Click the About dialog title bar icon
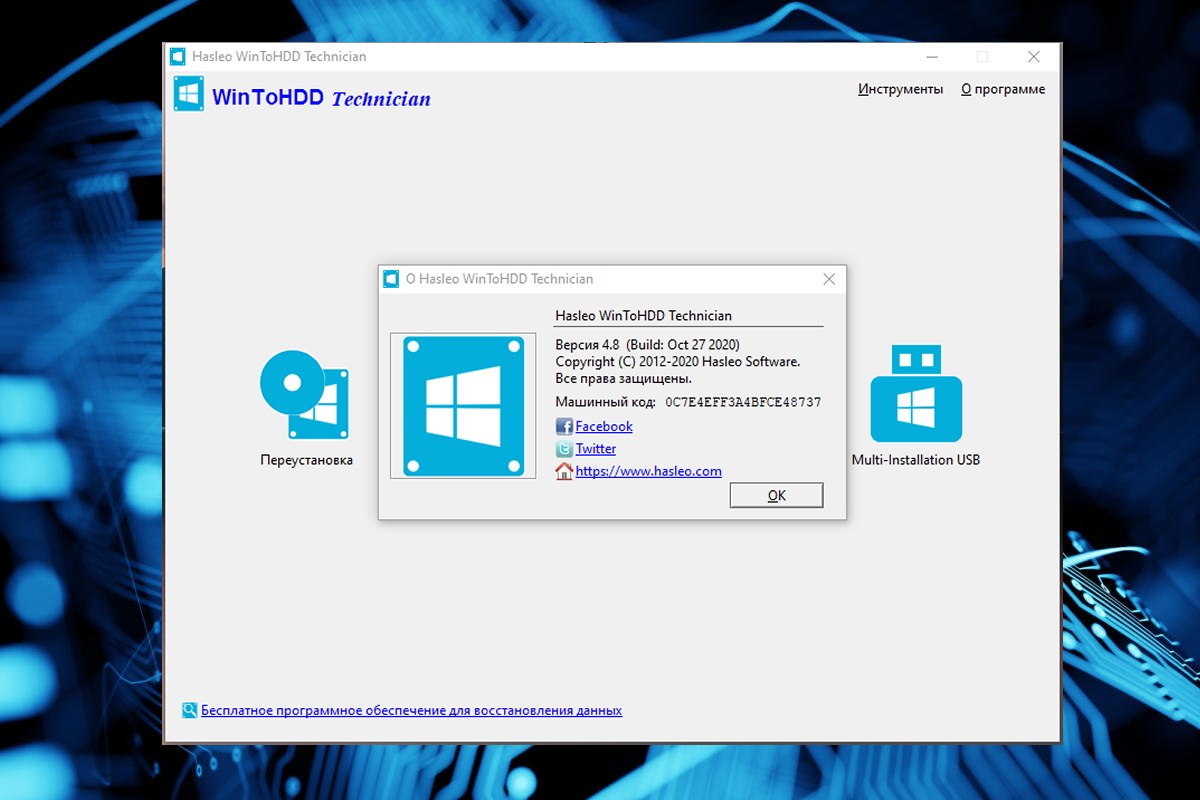The height and width of the screenshot is (800, 1200). click(x=392, y=279)
